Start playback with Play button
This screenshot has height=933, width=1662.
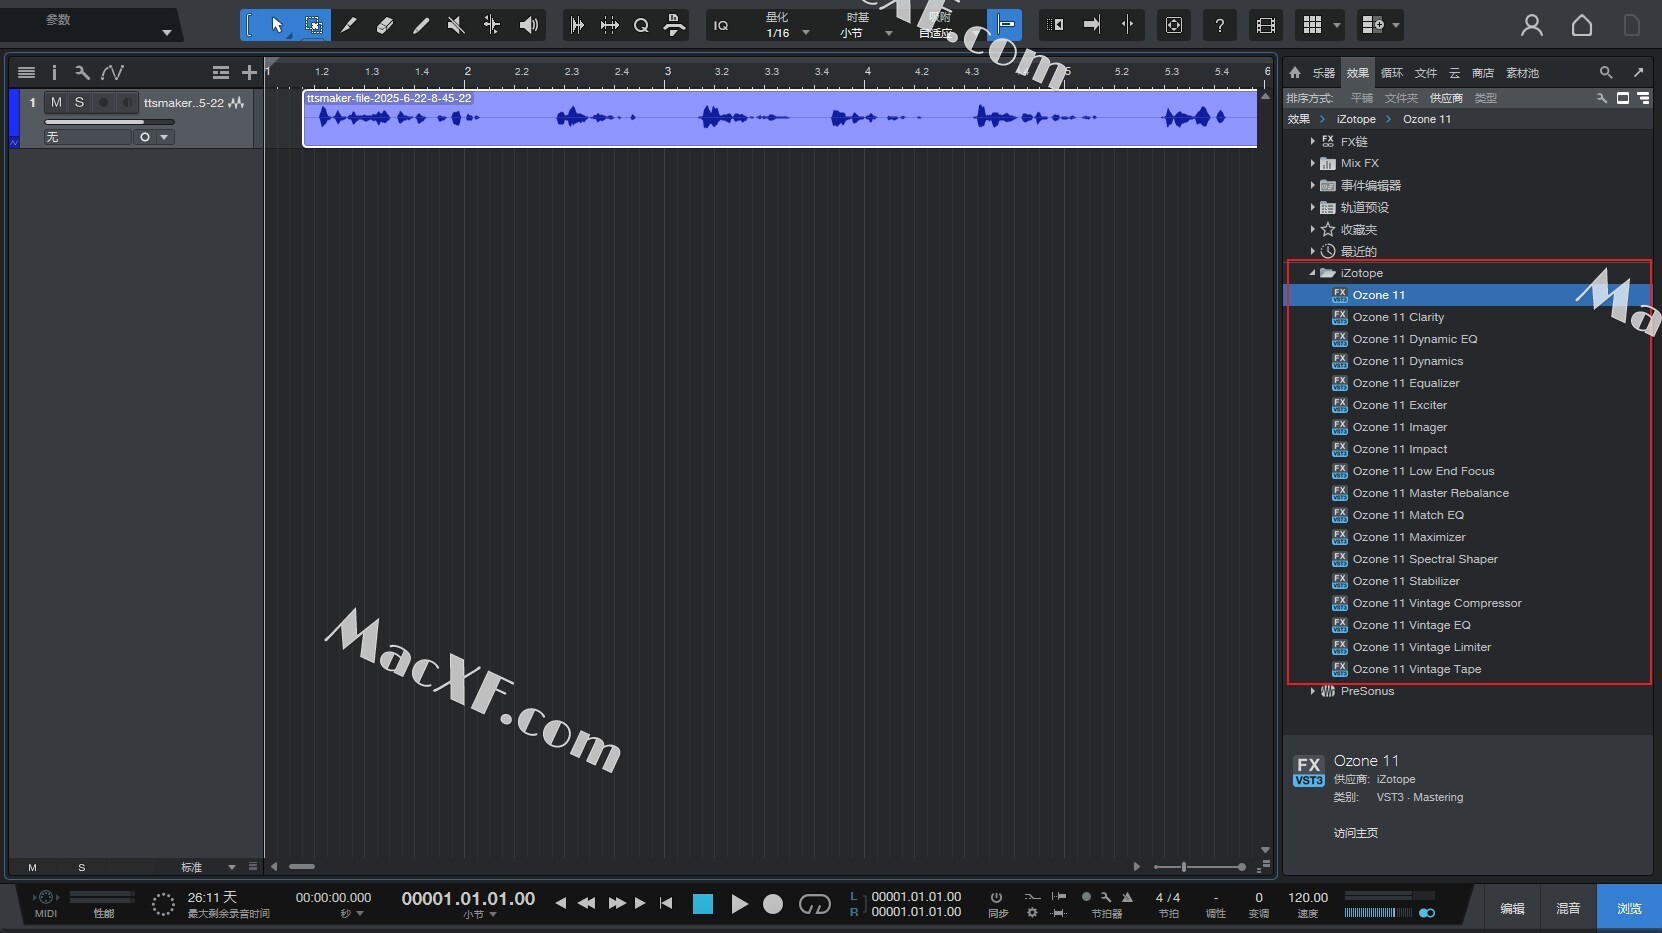coord(739,904)
